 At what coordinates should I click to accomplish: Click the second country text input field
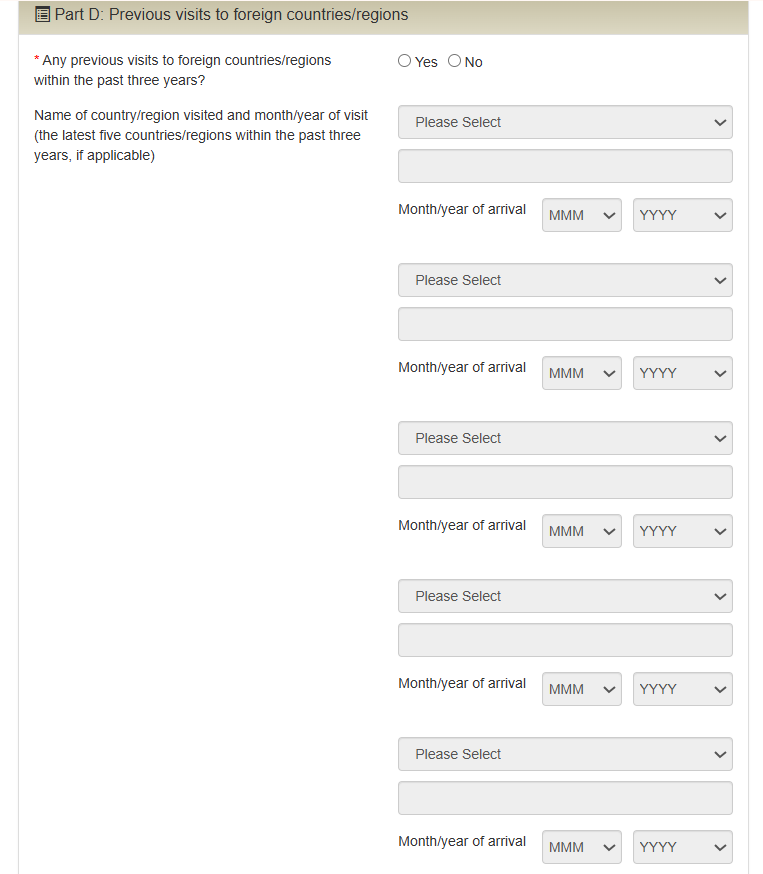coord(565,324)
